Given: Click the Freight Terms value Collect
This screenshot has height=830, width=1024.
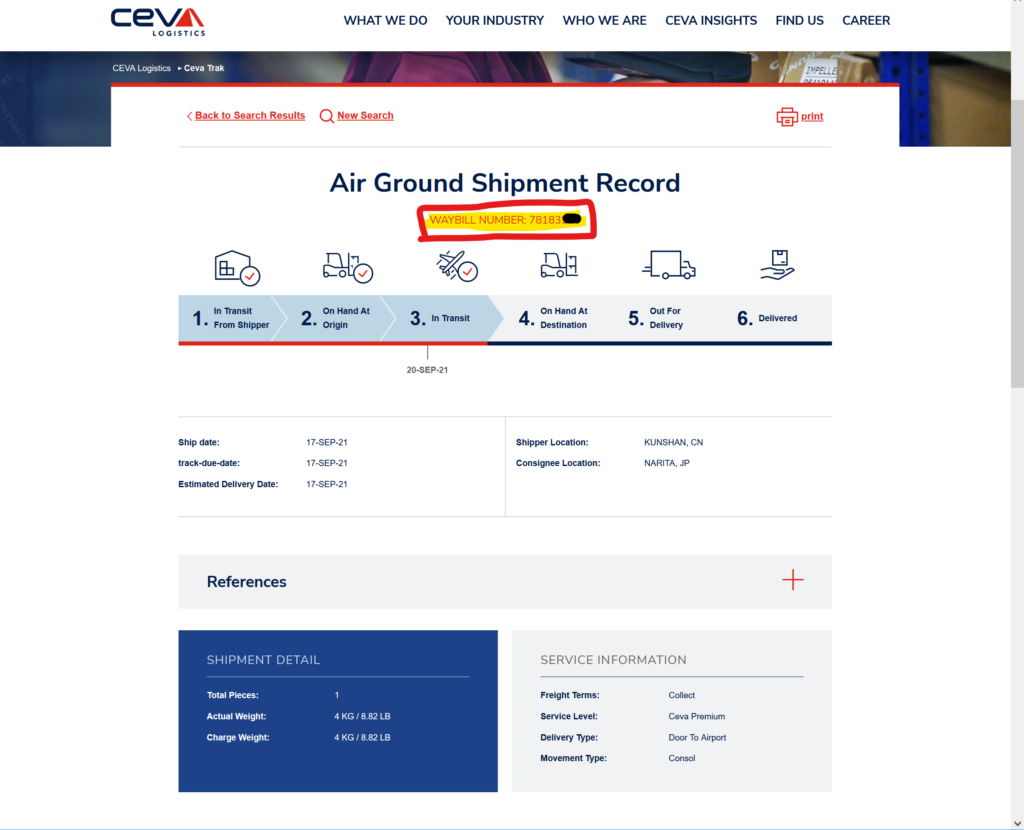Looking at the screenshot, I should 681,695.
